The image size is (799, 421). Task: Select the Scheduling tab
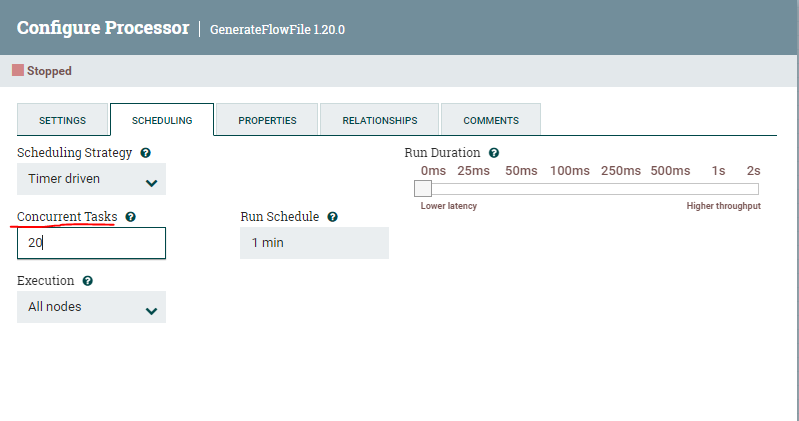(162, 120)
